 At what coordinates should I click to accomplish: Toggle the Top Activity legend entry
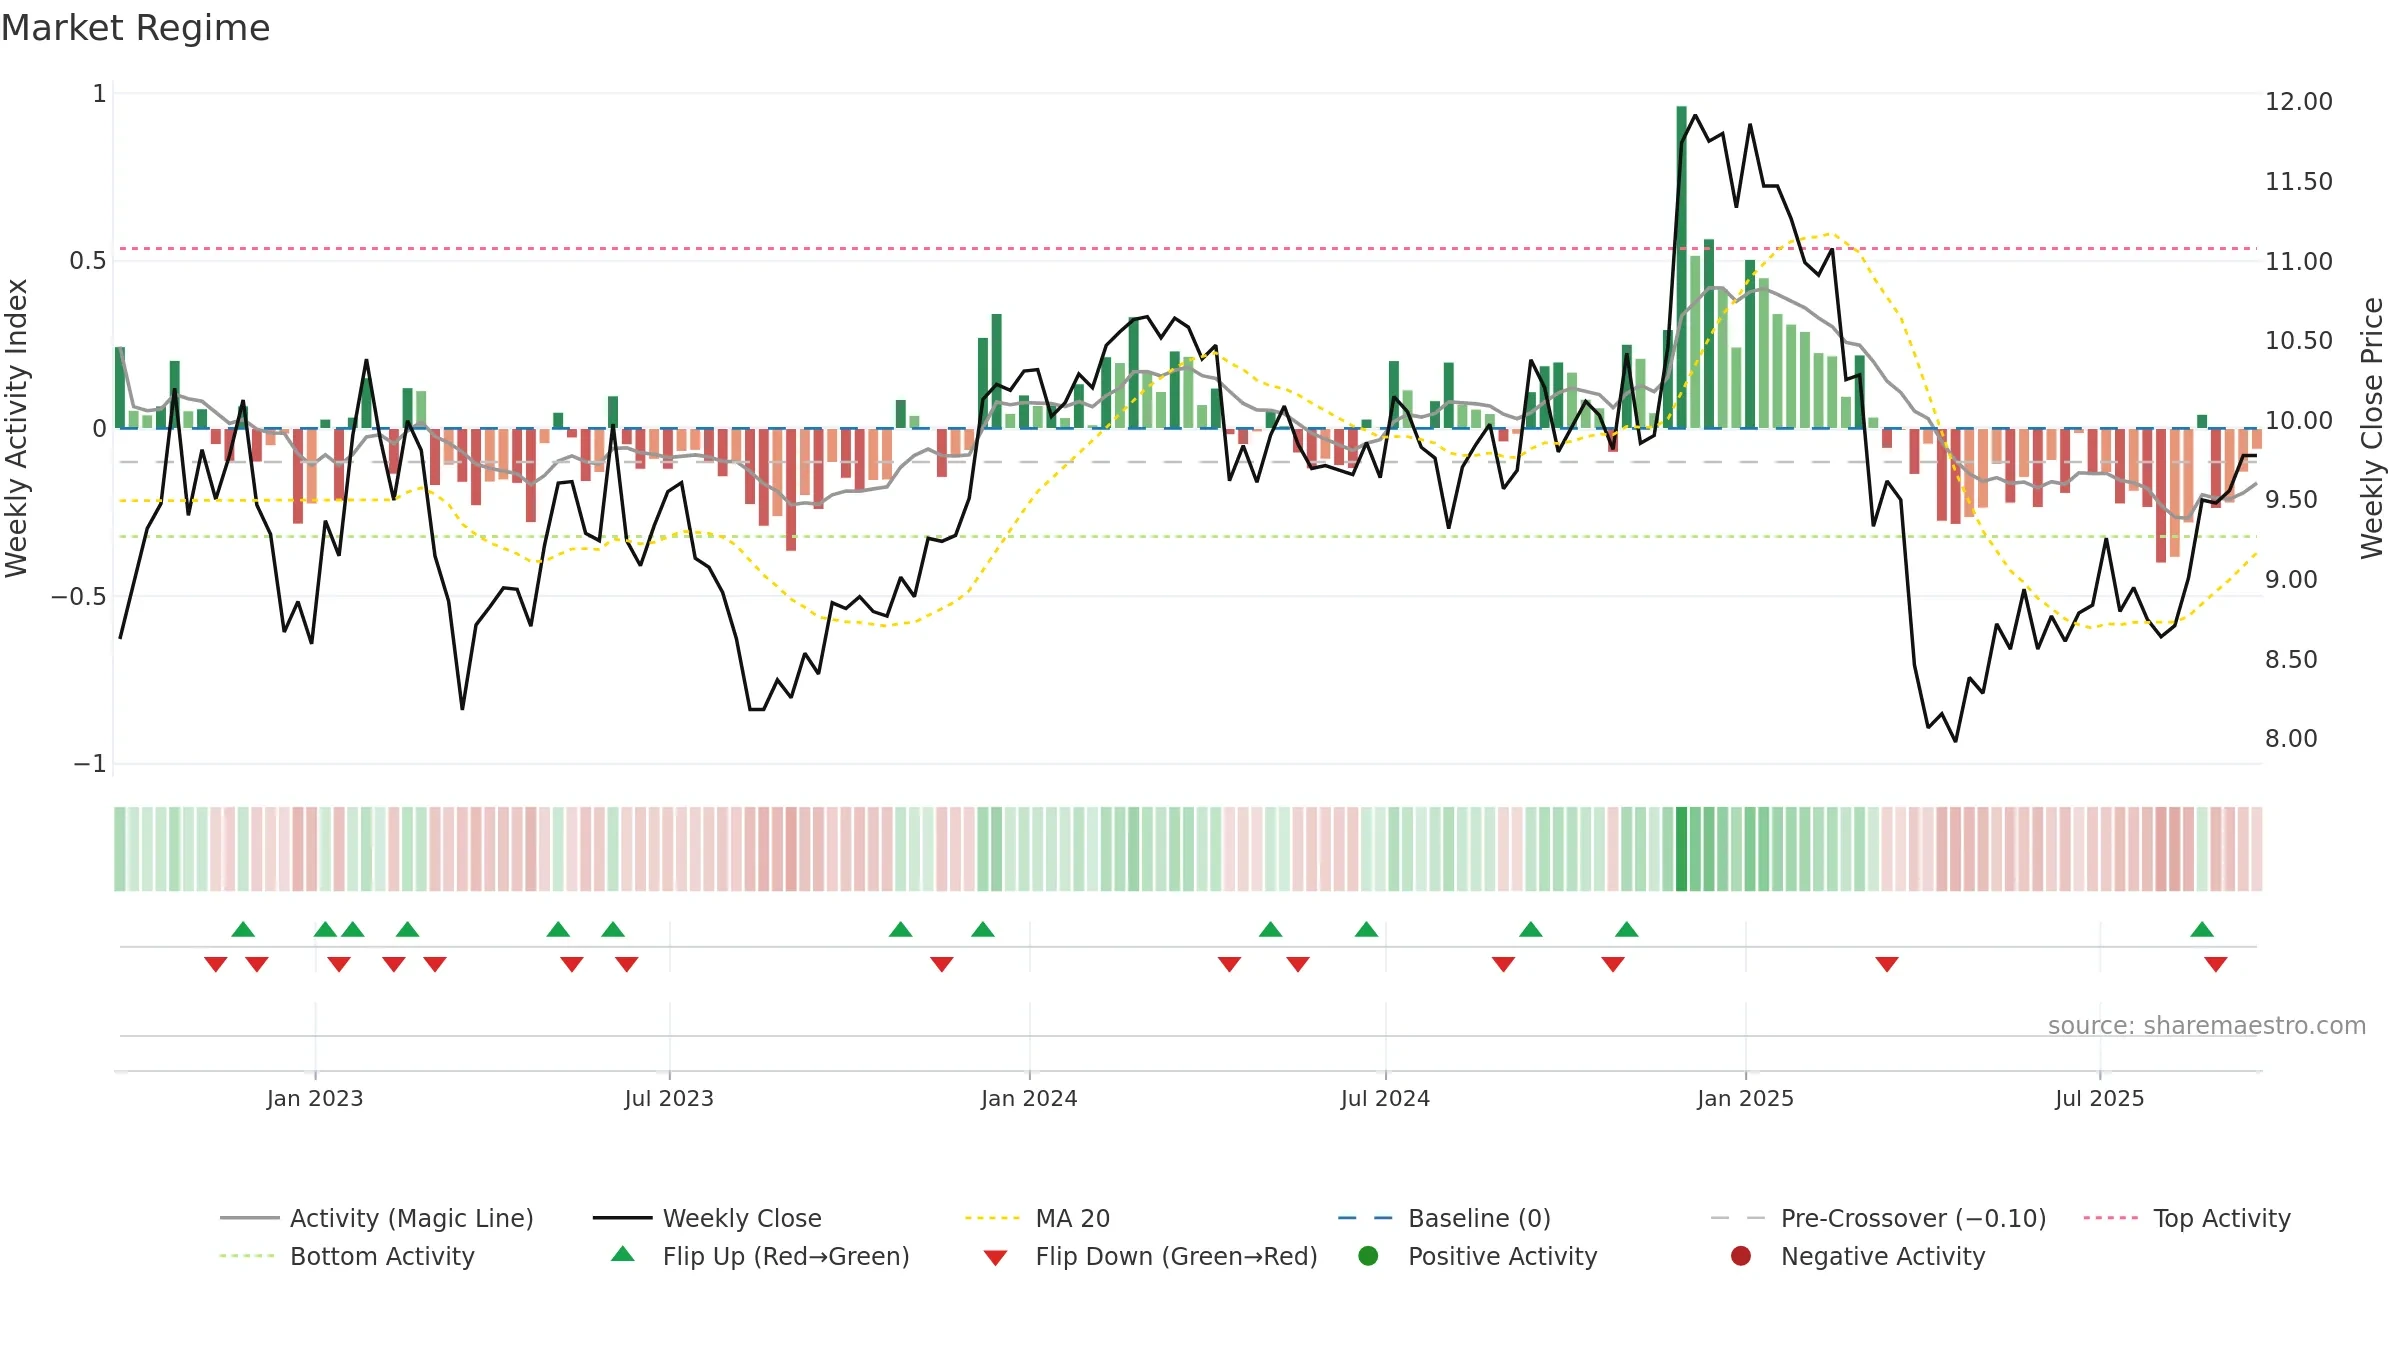pos(2186,1218)
